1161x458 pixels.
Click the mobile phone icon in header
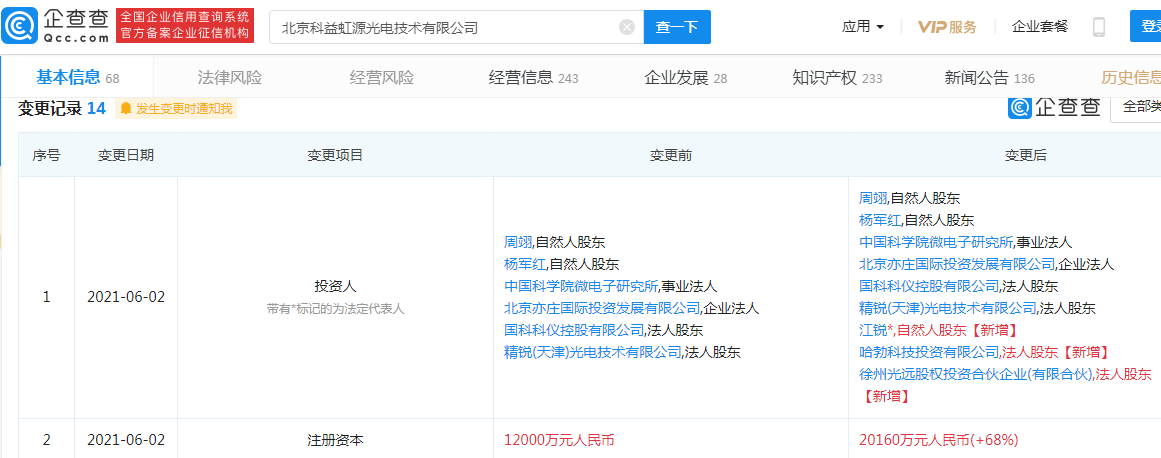1099,27
